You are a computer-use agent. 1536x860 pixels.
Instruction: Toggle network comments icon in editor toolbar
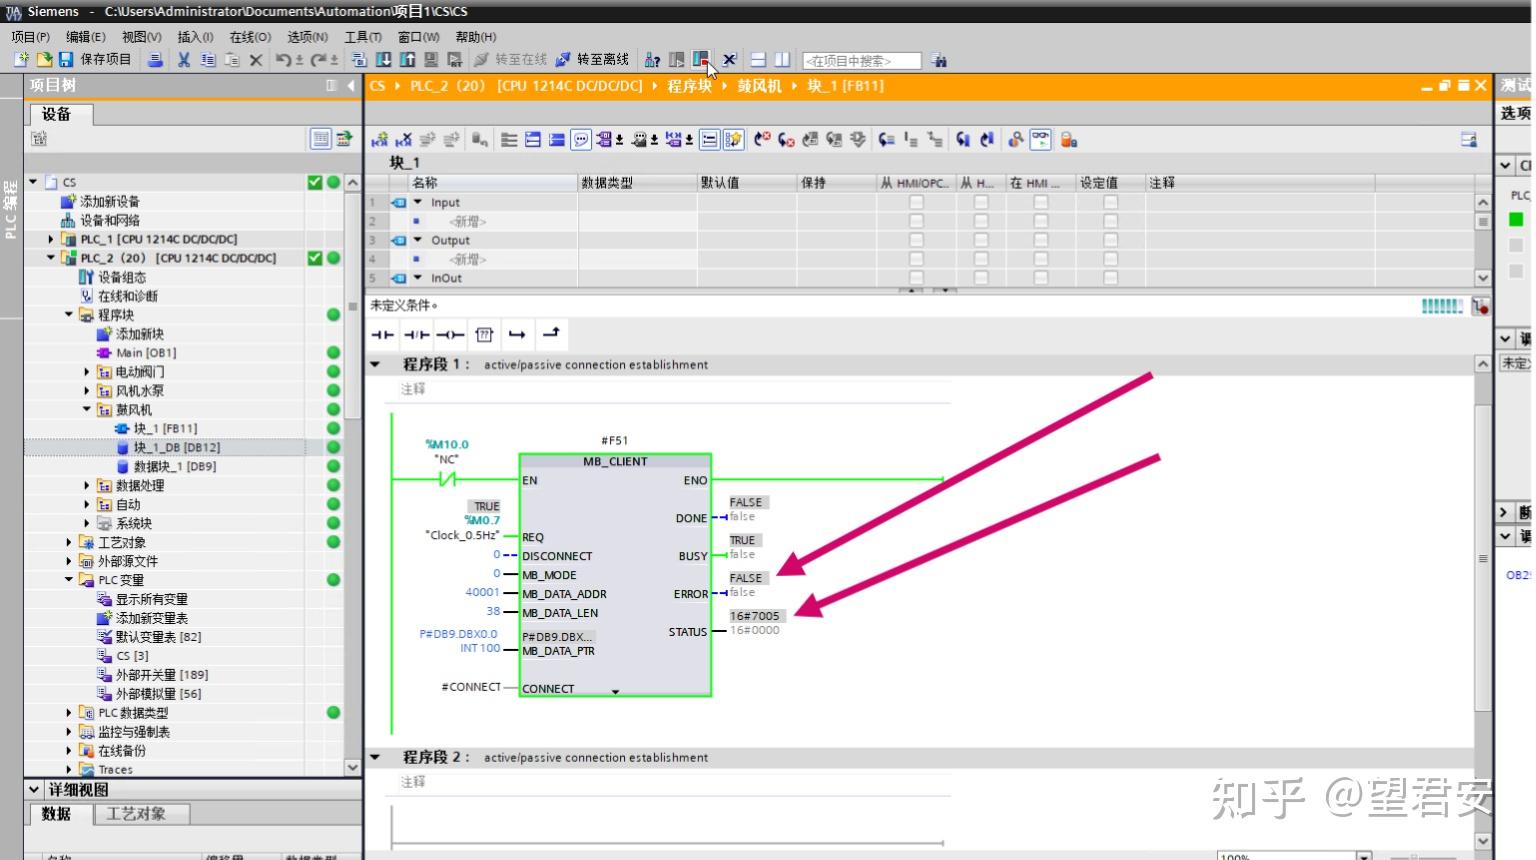581,140
